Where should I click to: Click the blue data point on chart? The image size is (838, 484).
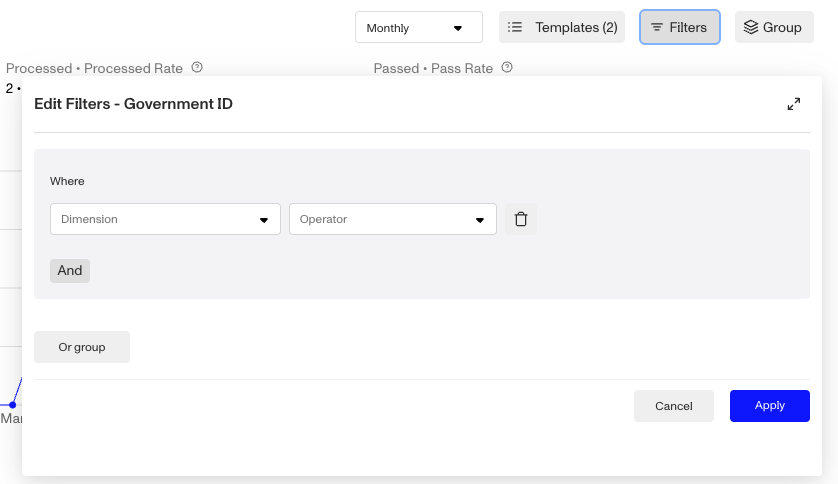(x=12, y=405)
